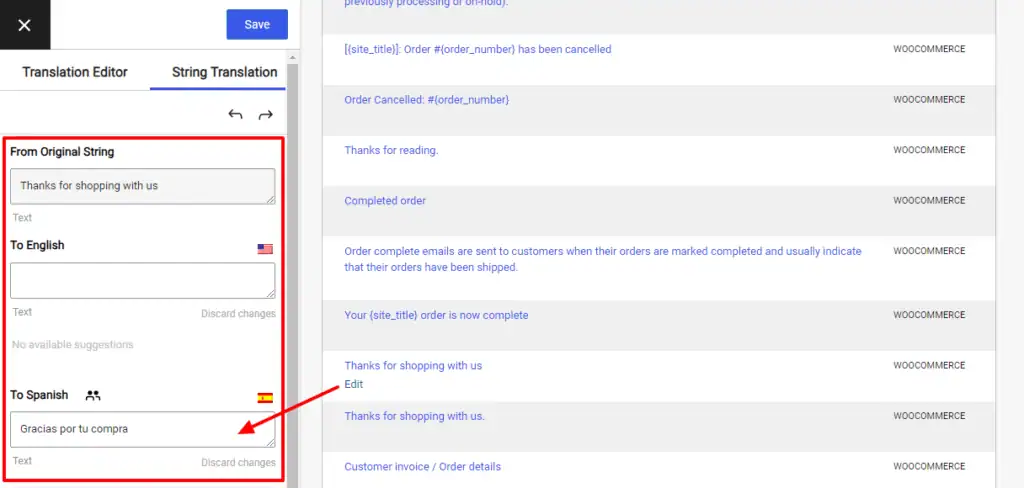Click the US flag icon beside To English
The width and height of the screenshot is (1024, 488).
264,249
